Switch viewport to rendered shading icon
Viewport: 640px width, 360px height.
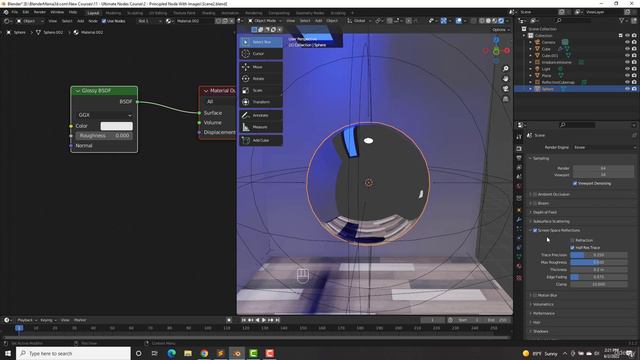(501, 20)
